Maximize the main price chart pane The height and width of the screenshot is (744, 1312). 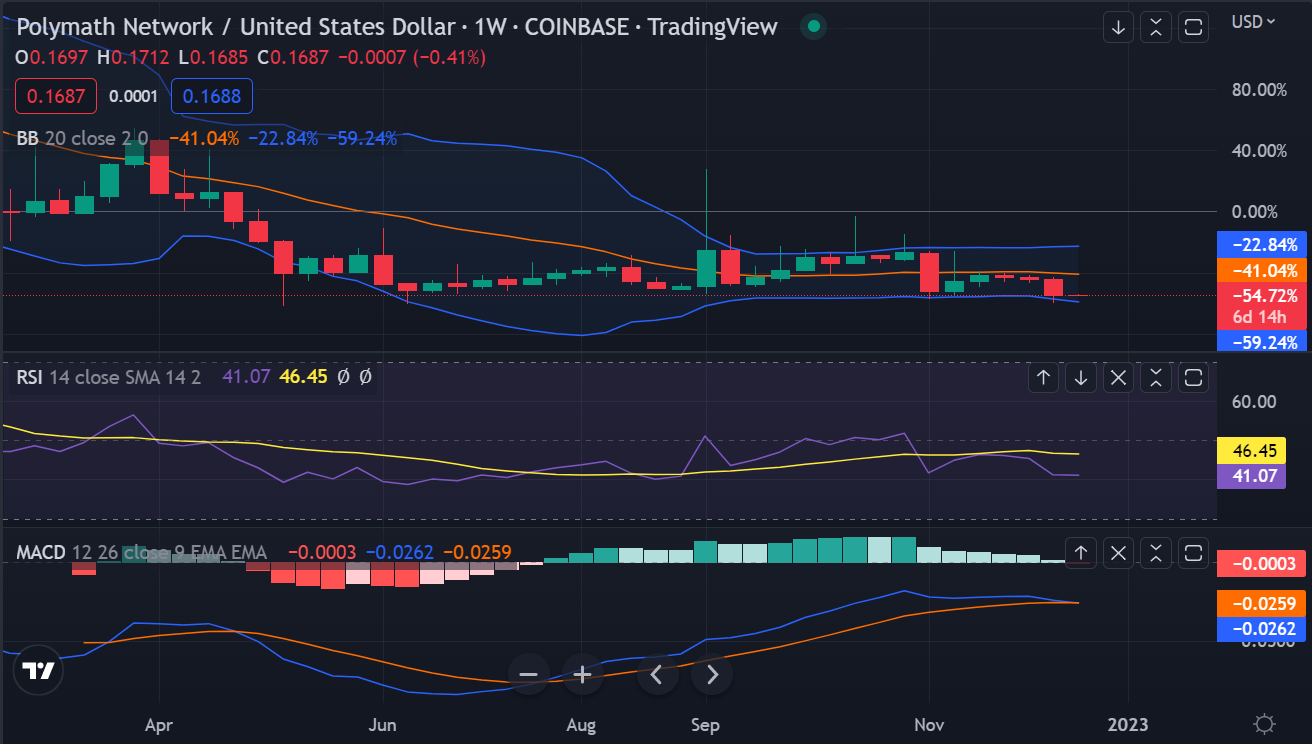(1193, 27)
